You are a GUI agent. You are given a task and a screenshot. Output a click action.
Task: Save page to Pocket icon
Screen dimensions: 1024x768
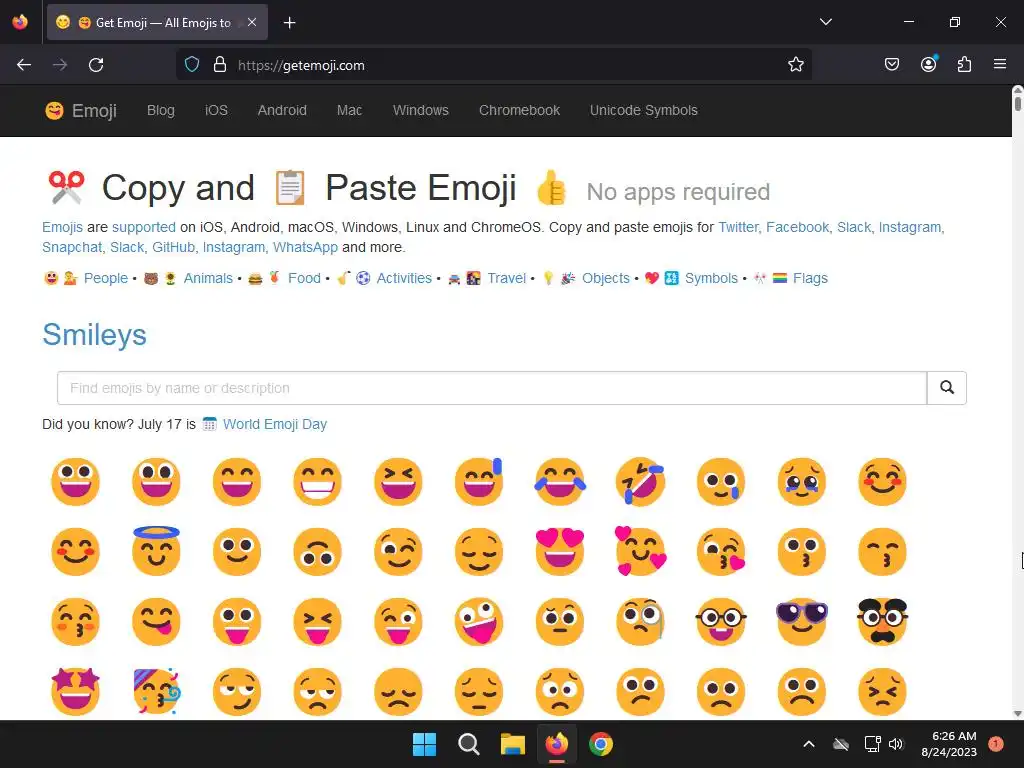click(891, 65)
